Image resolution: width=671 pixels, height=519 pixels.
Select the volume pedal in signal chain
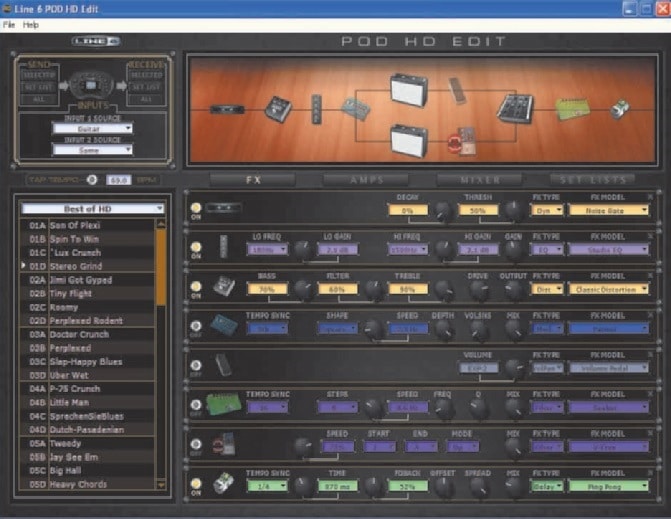[457, 90]
